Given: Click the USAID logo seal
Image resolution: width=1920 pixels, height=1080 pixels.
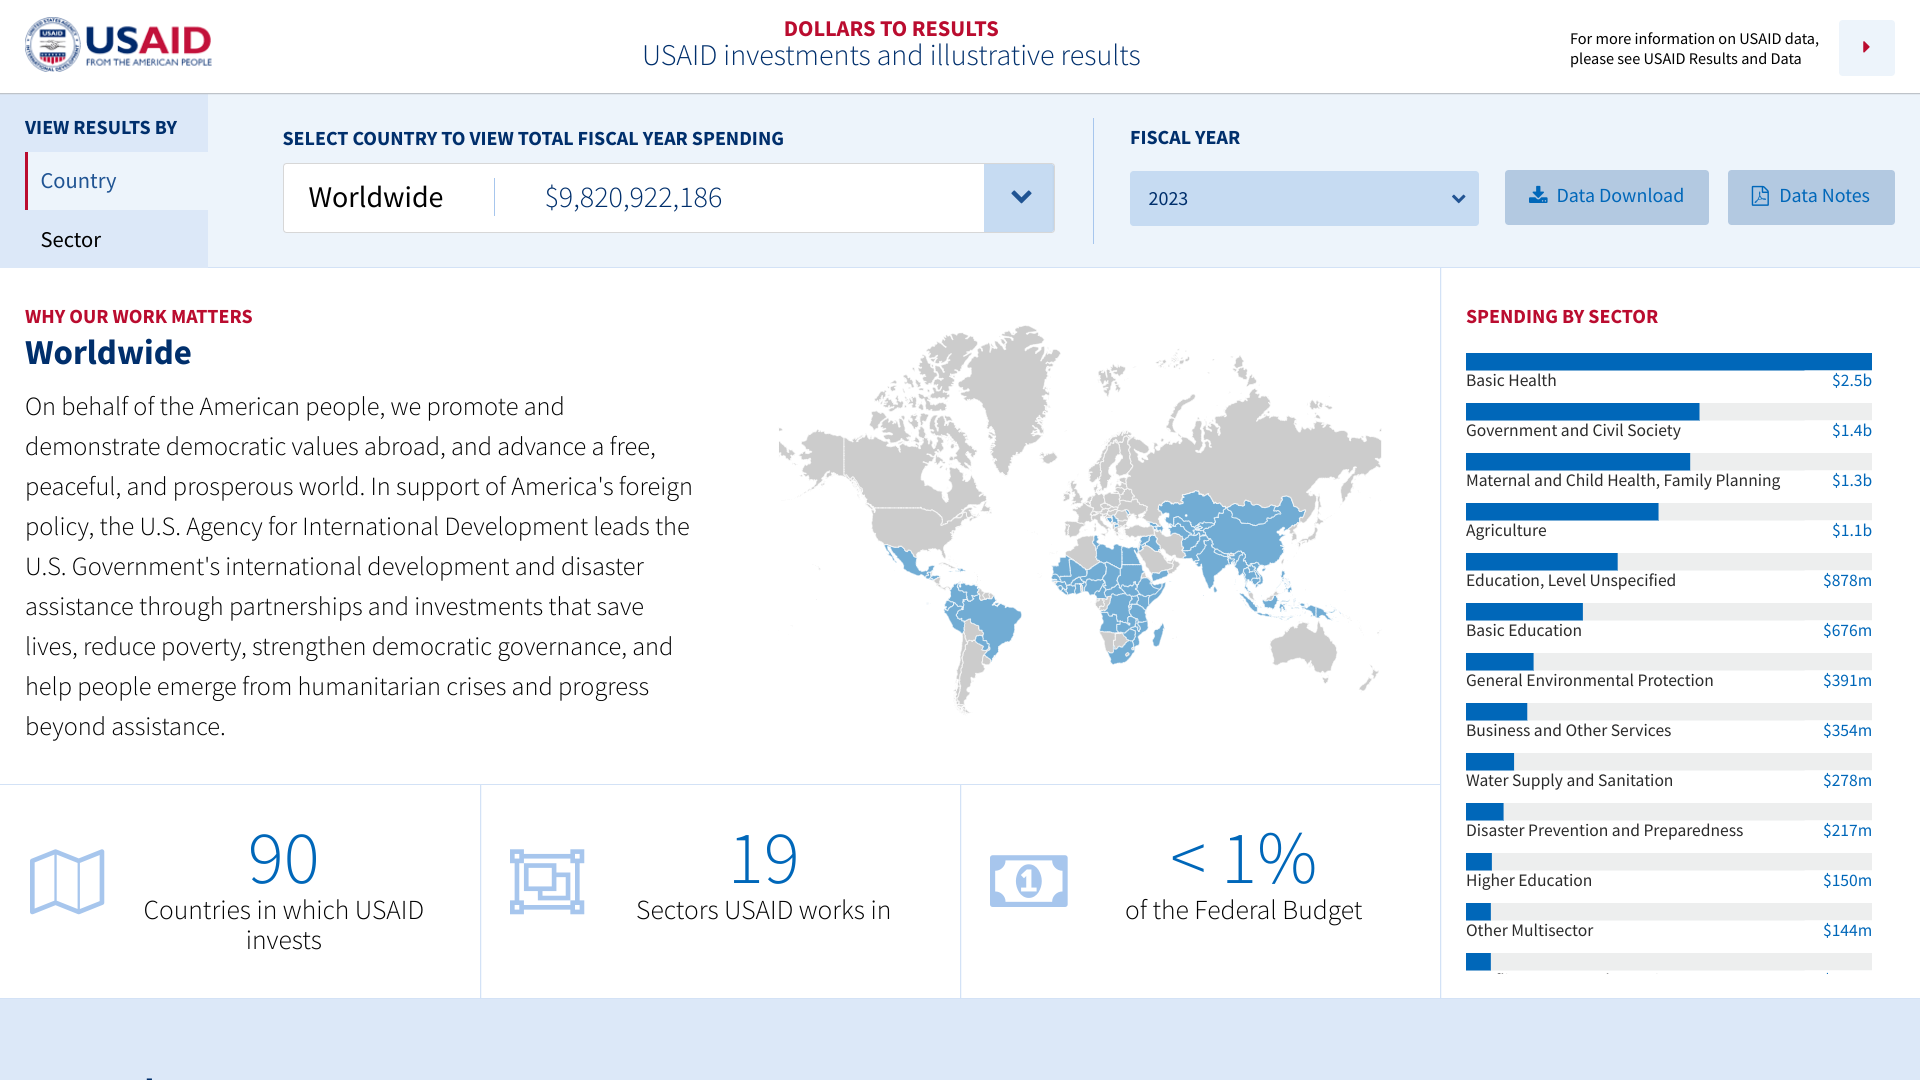Looking at the screenshot, I should (x=52, y=45).
